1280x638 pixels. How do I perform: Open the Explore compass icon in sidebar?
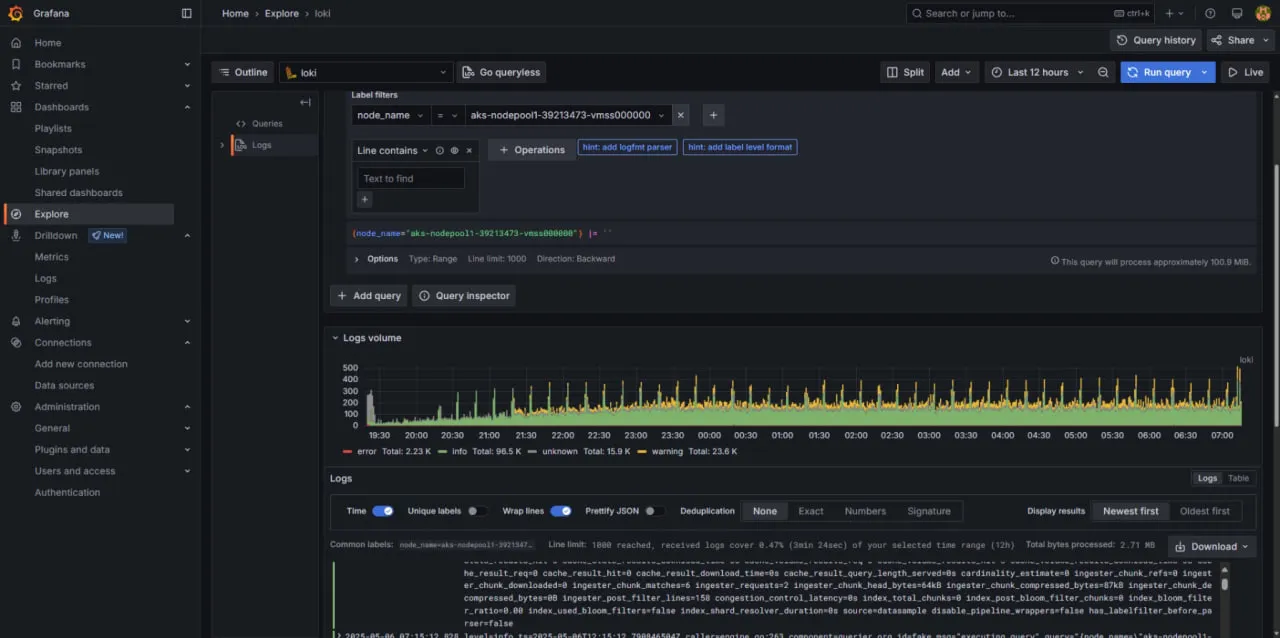15,213
